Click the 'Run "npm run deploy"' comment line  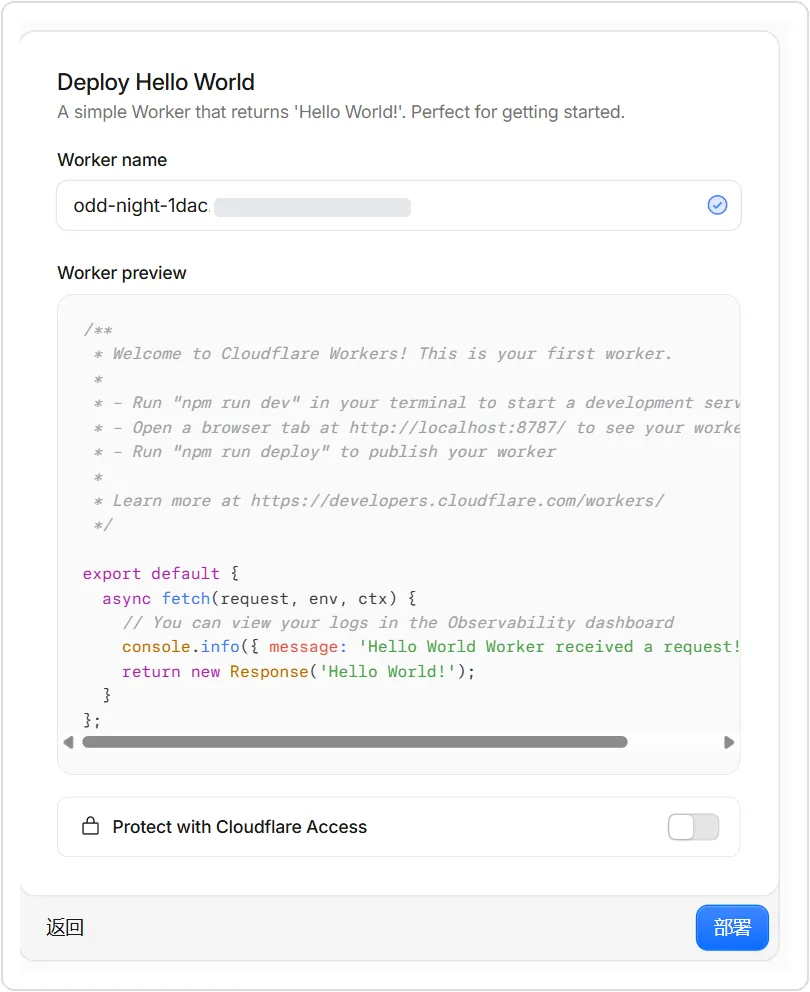(325, 452)
